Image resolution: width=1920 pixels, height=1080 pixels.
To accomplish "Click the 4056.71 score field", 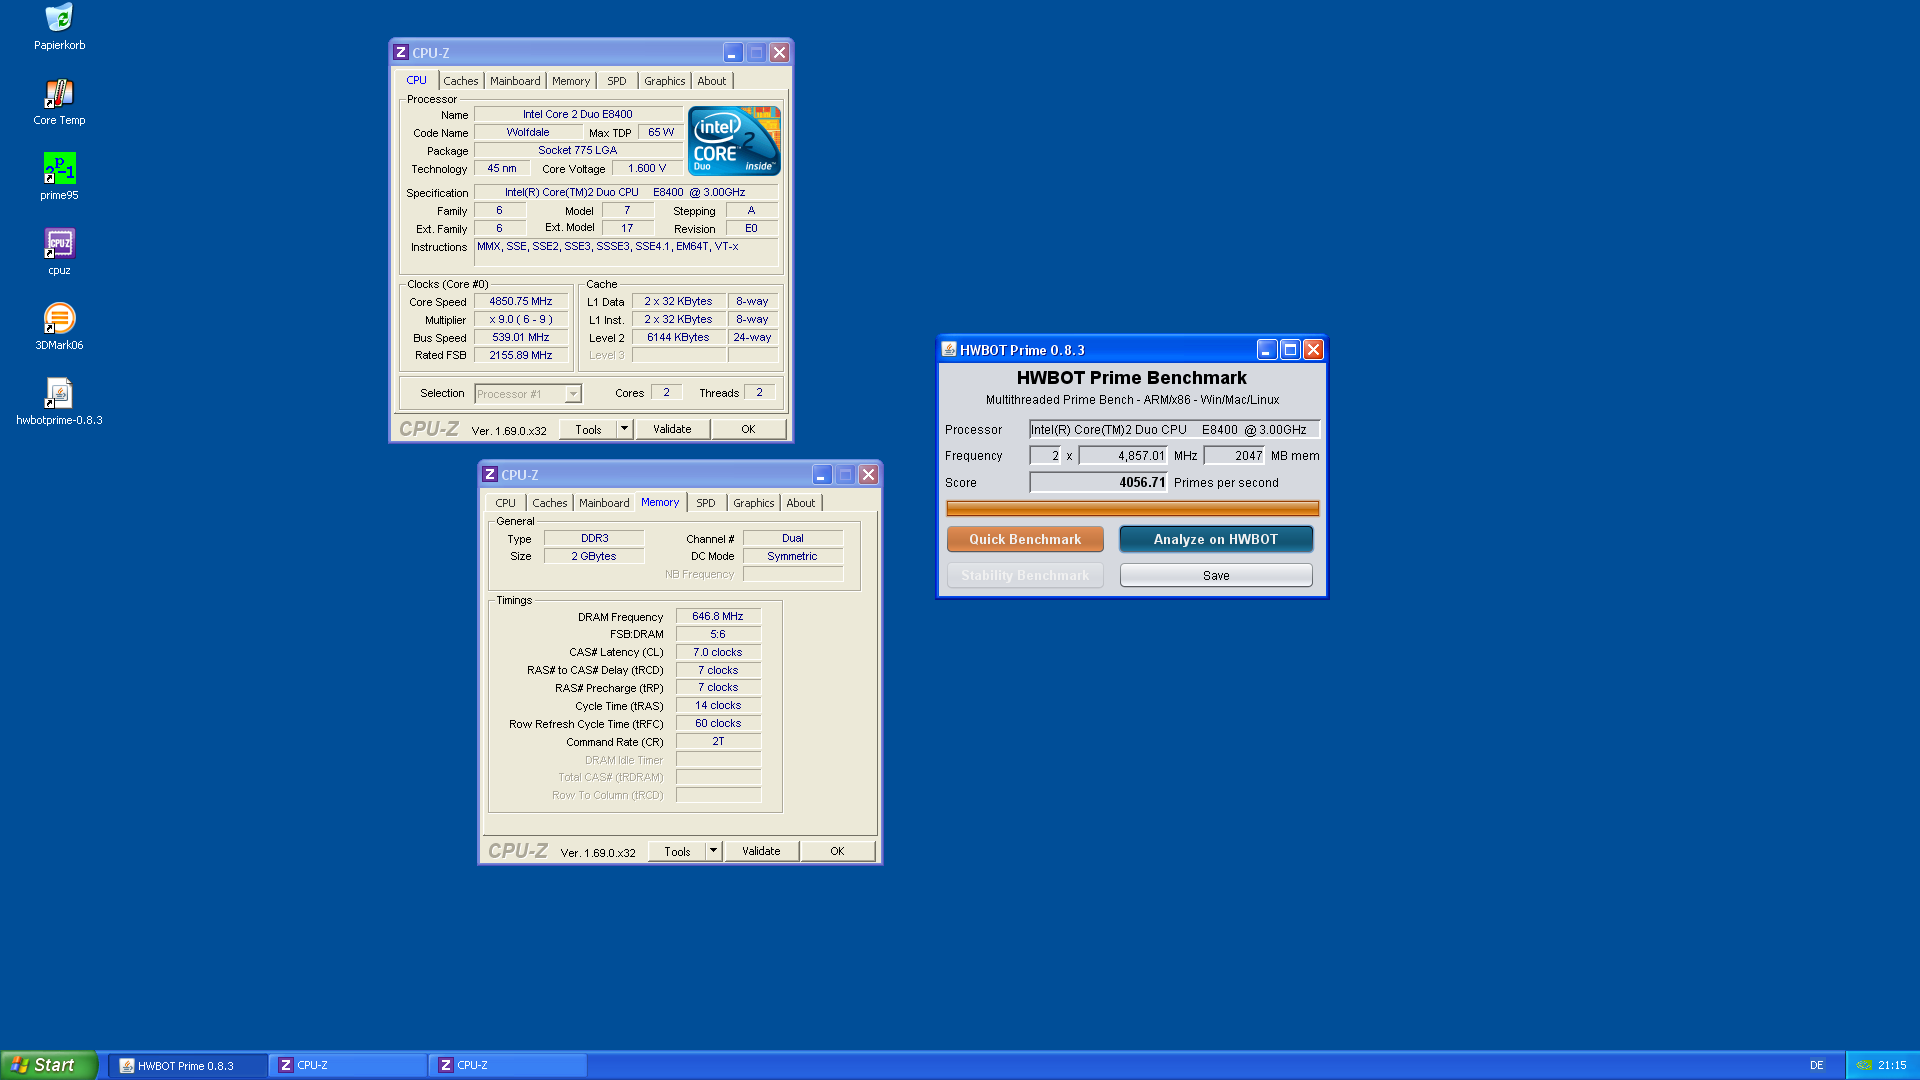I will pyautogui.click(x=1098, y=482).
